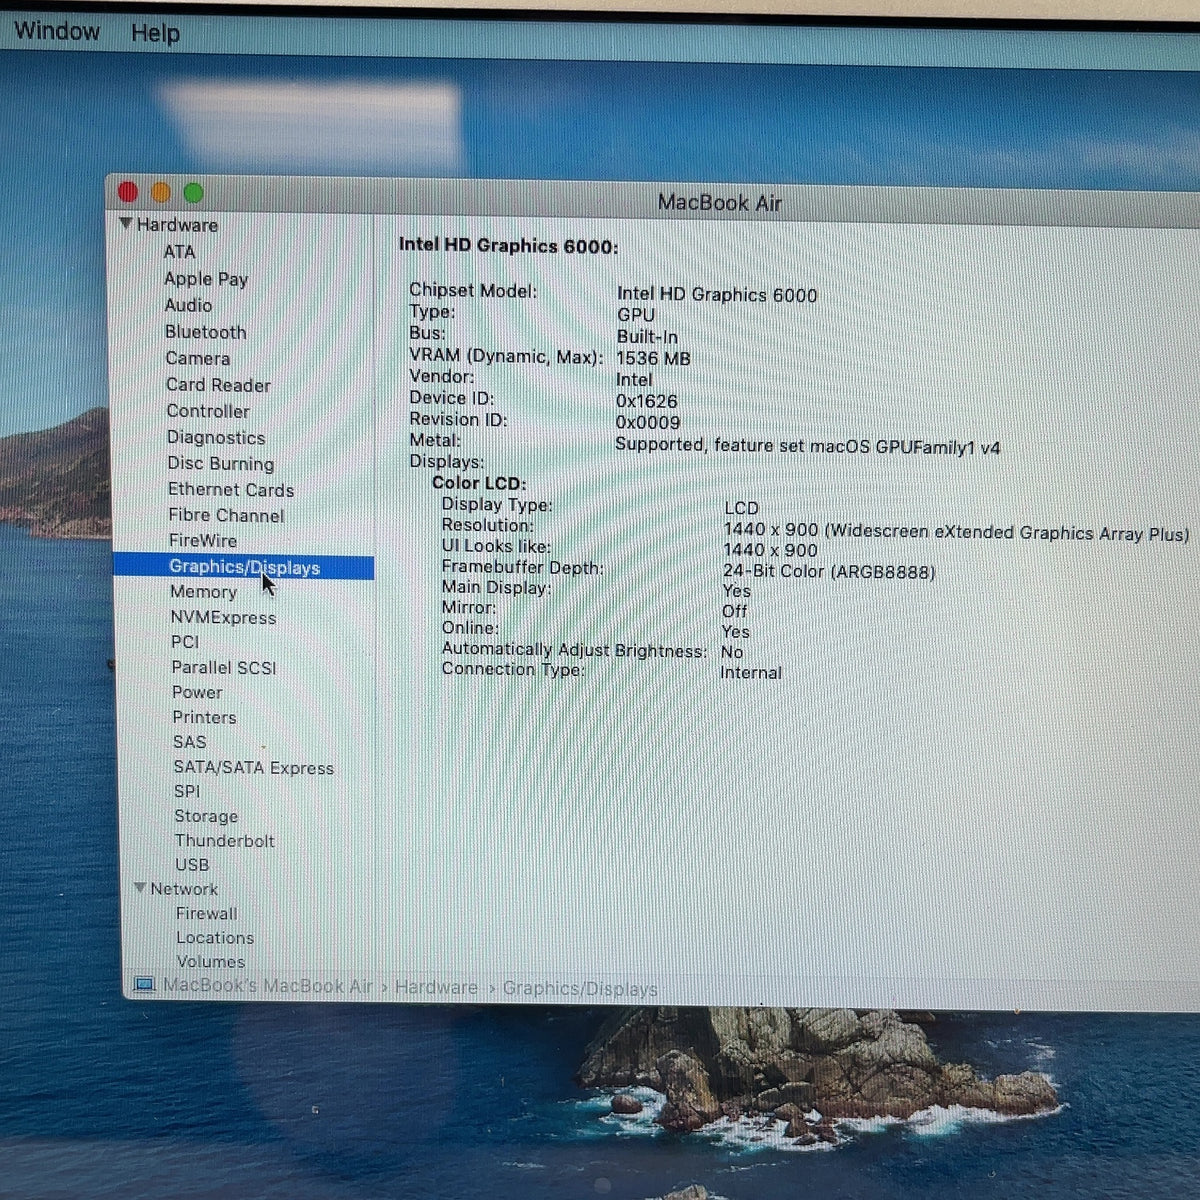Select FireWire in the sidebar

(x=203, y=541)
